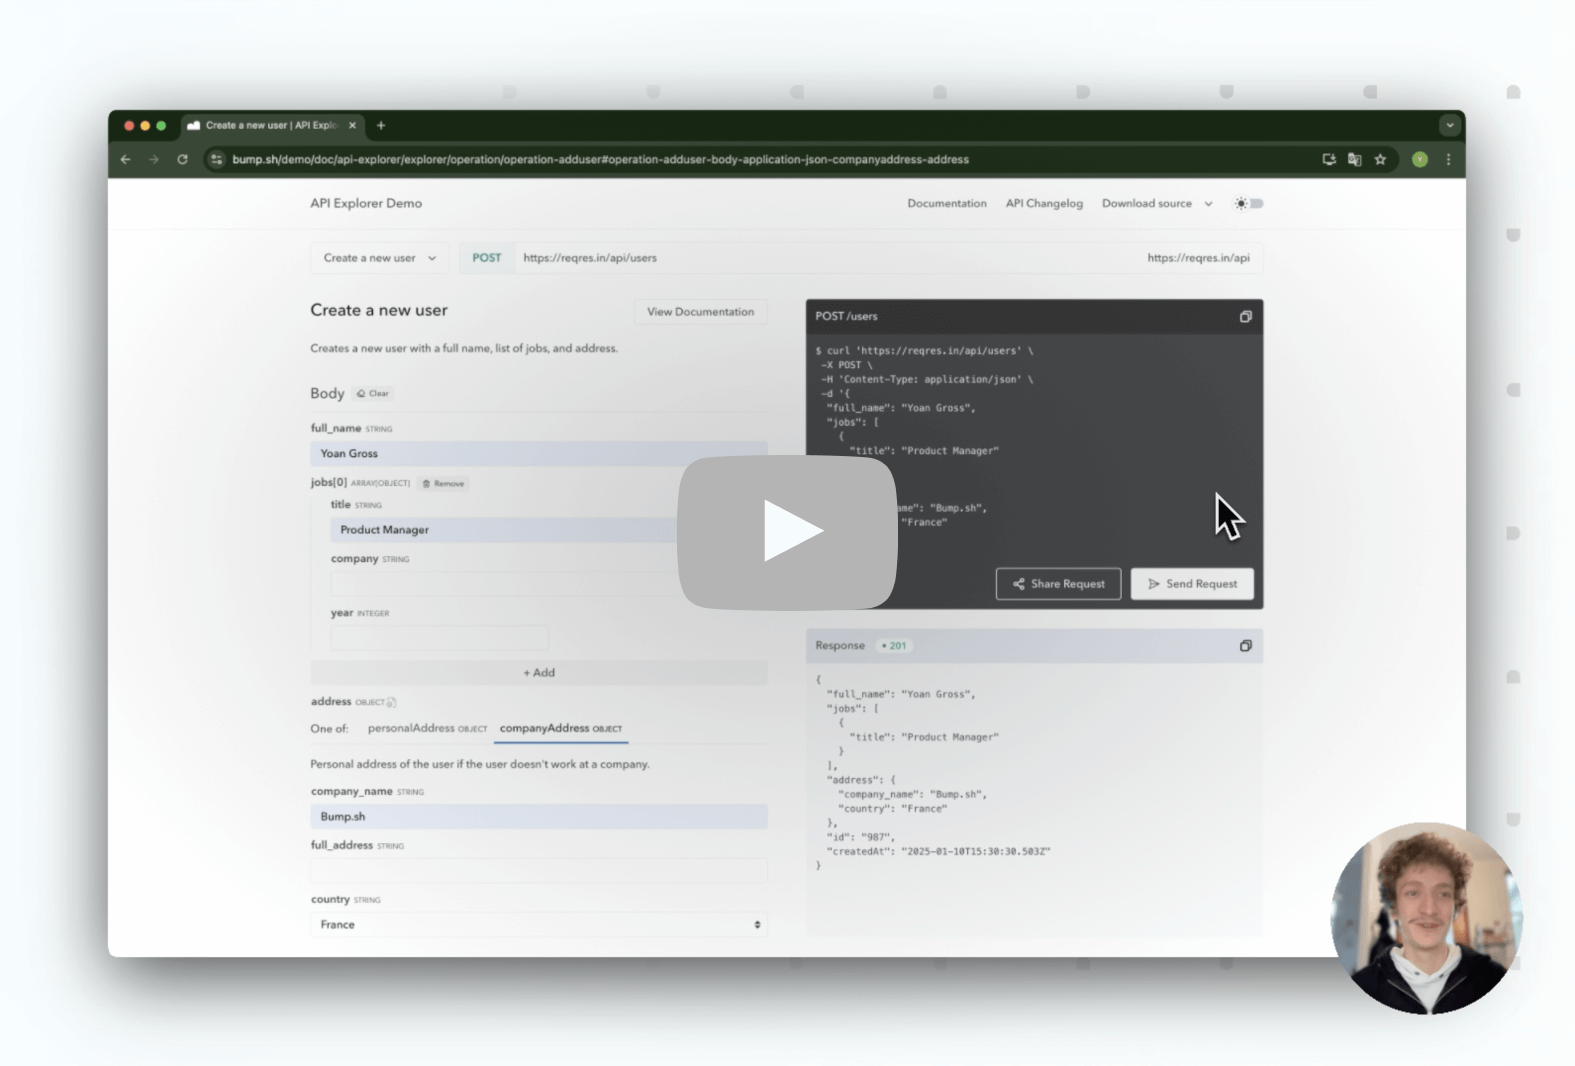The height and width of the screenshot is (1066, 1575).
Task: Open API Changelog link
Action: [1044, 203]
